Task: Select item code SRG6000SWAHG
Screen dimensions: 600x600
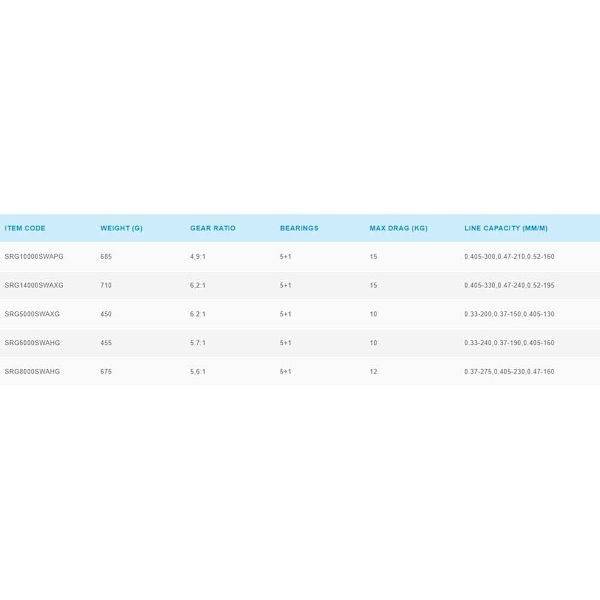Action: pos(32,342)
